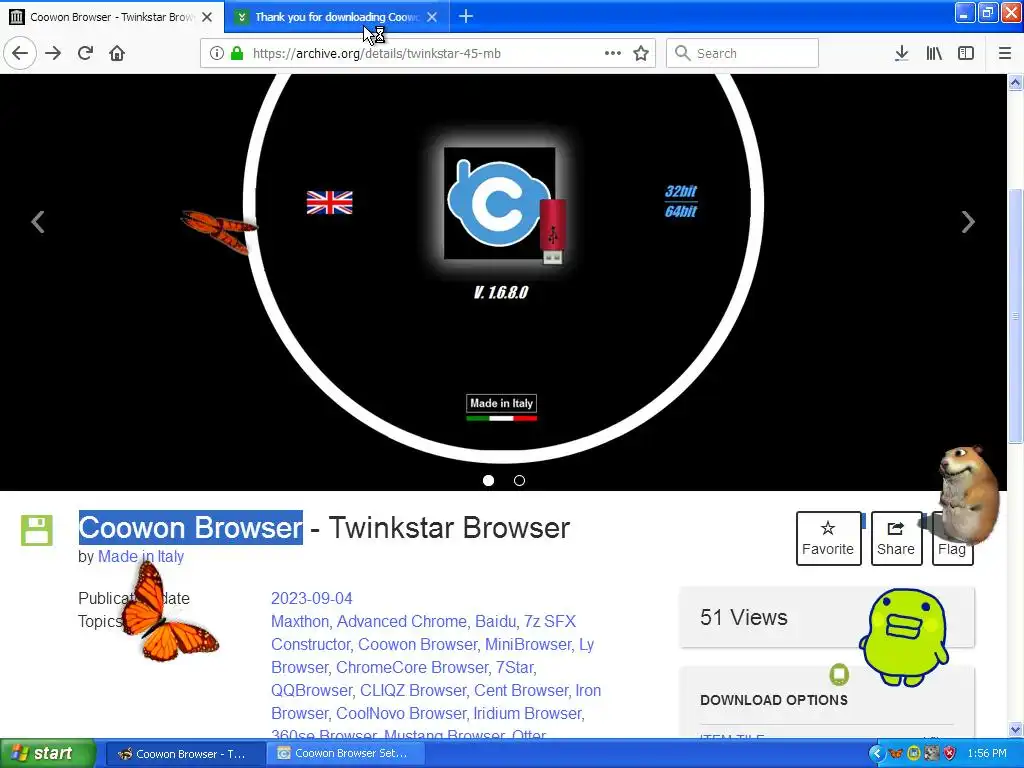
Task: Focus the Search box in toolbar
Action: click(x=743, y=53)
